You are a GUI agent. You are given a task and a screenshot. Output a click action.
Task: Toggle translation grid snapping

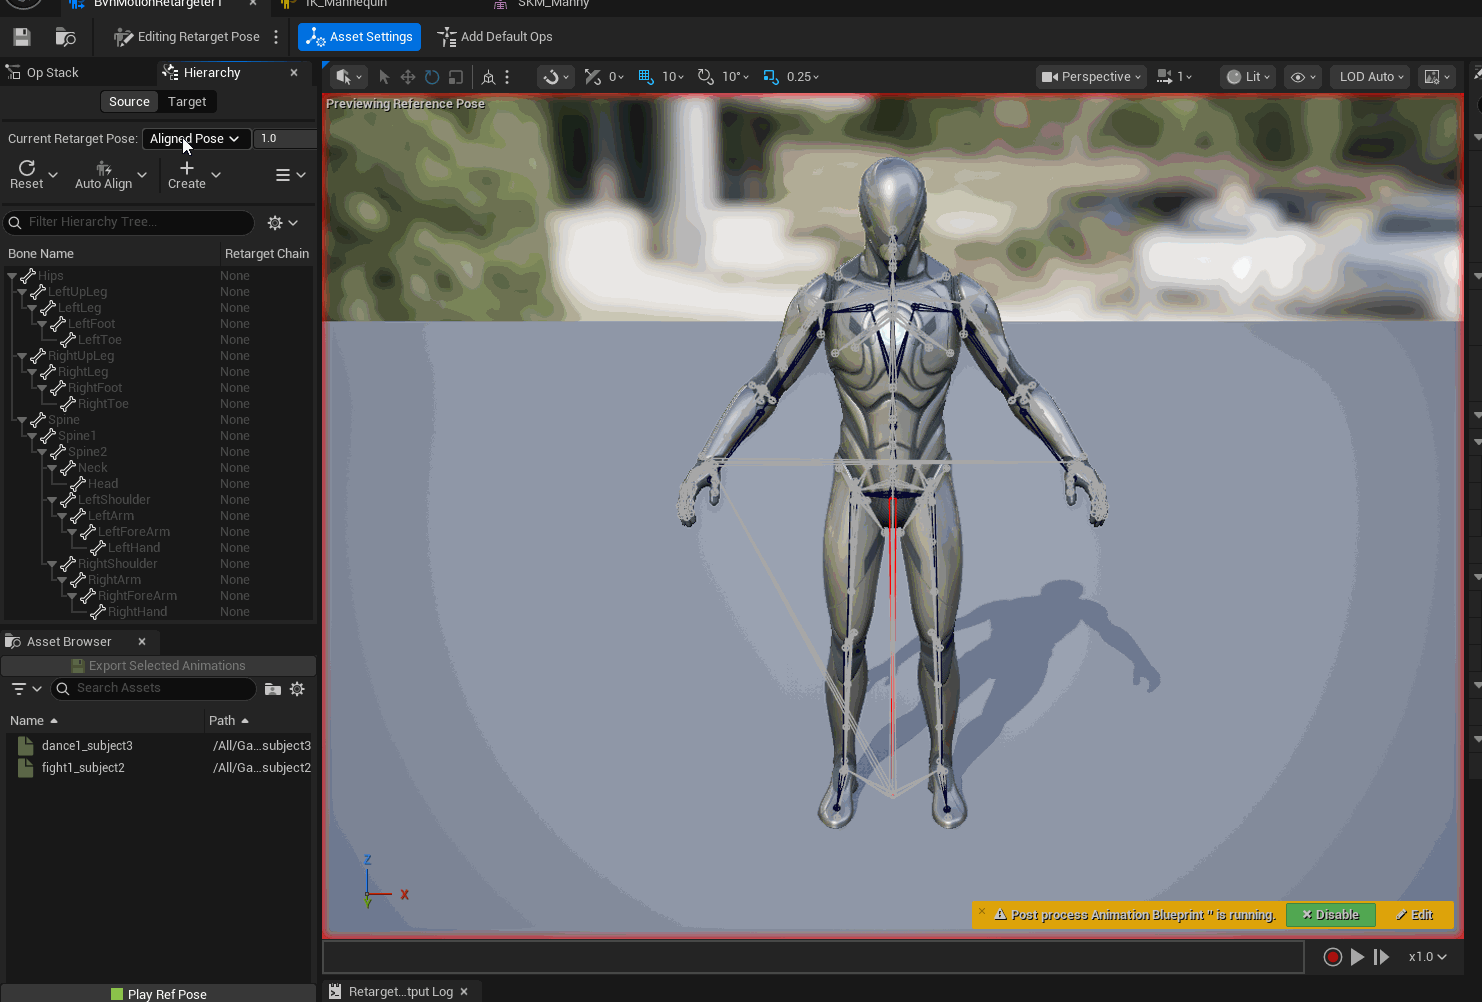point(644,76)
